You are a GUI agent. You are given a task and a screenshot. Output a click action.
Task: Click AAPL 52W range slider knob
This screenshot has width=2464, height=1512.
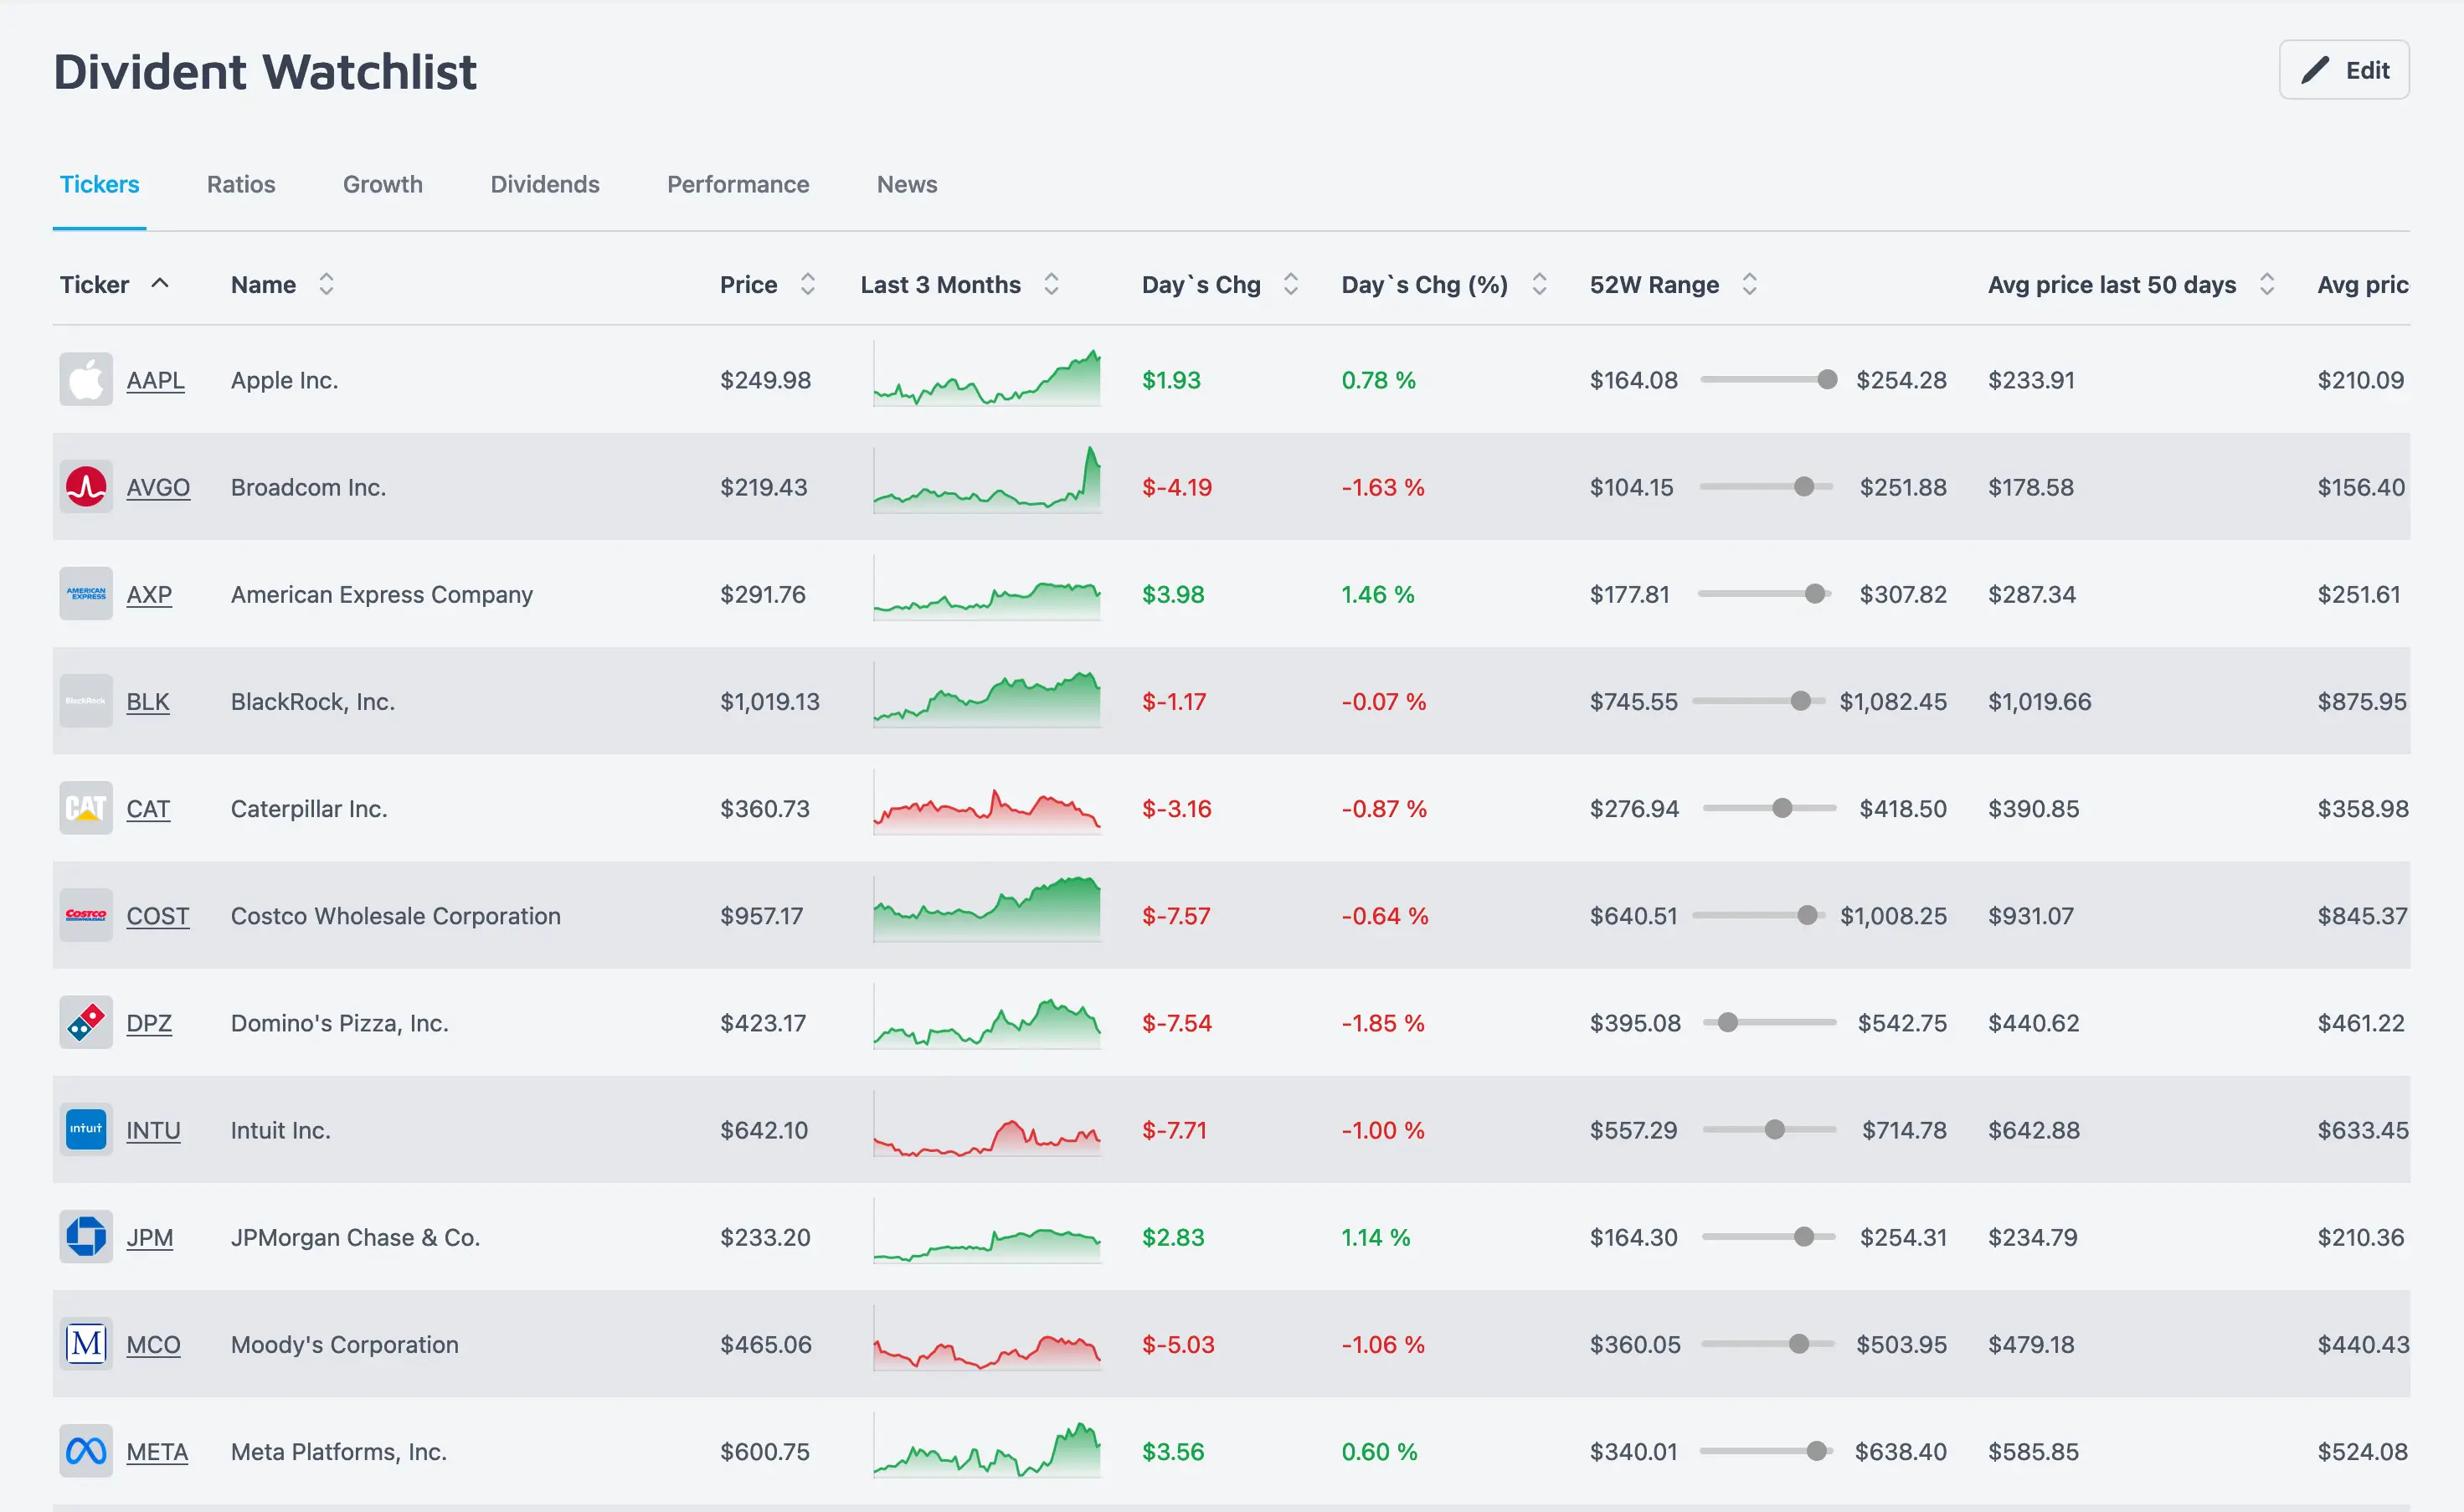(x=1827, y=379)
